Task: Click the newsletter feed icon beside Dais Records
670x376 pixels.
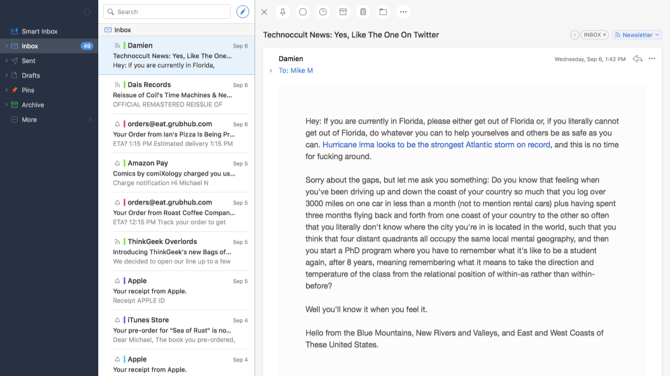Action: (117, 85)
